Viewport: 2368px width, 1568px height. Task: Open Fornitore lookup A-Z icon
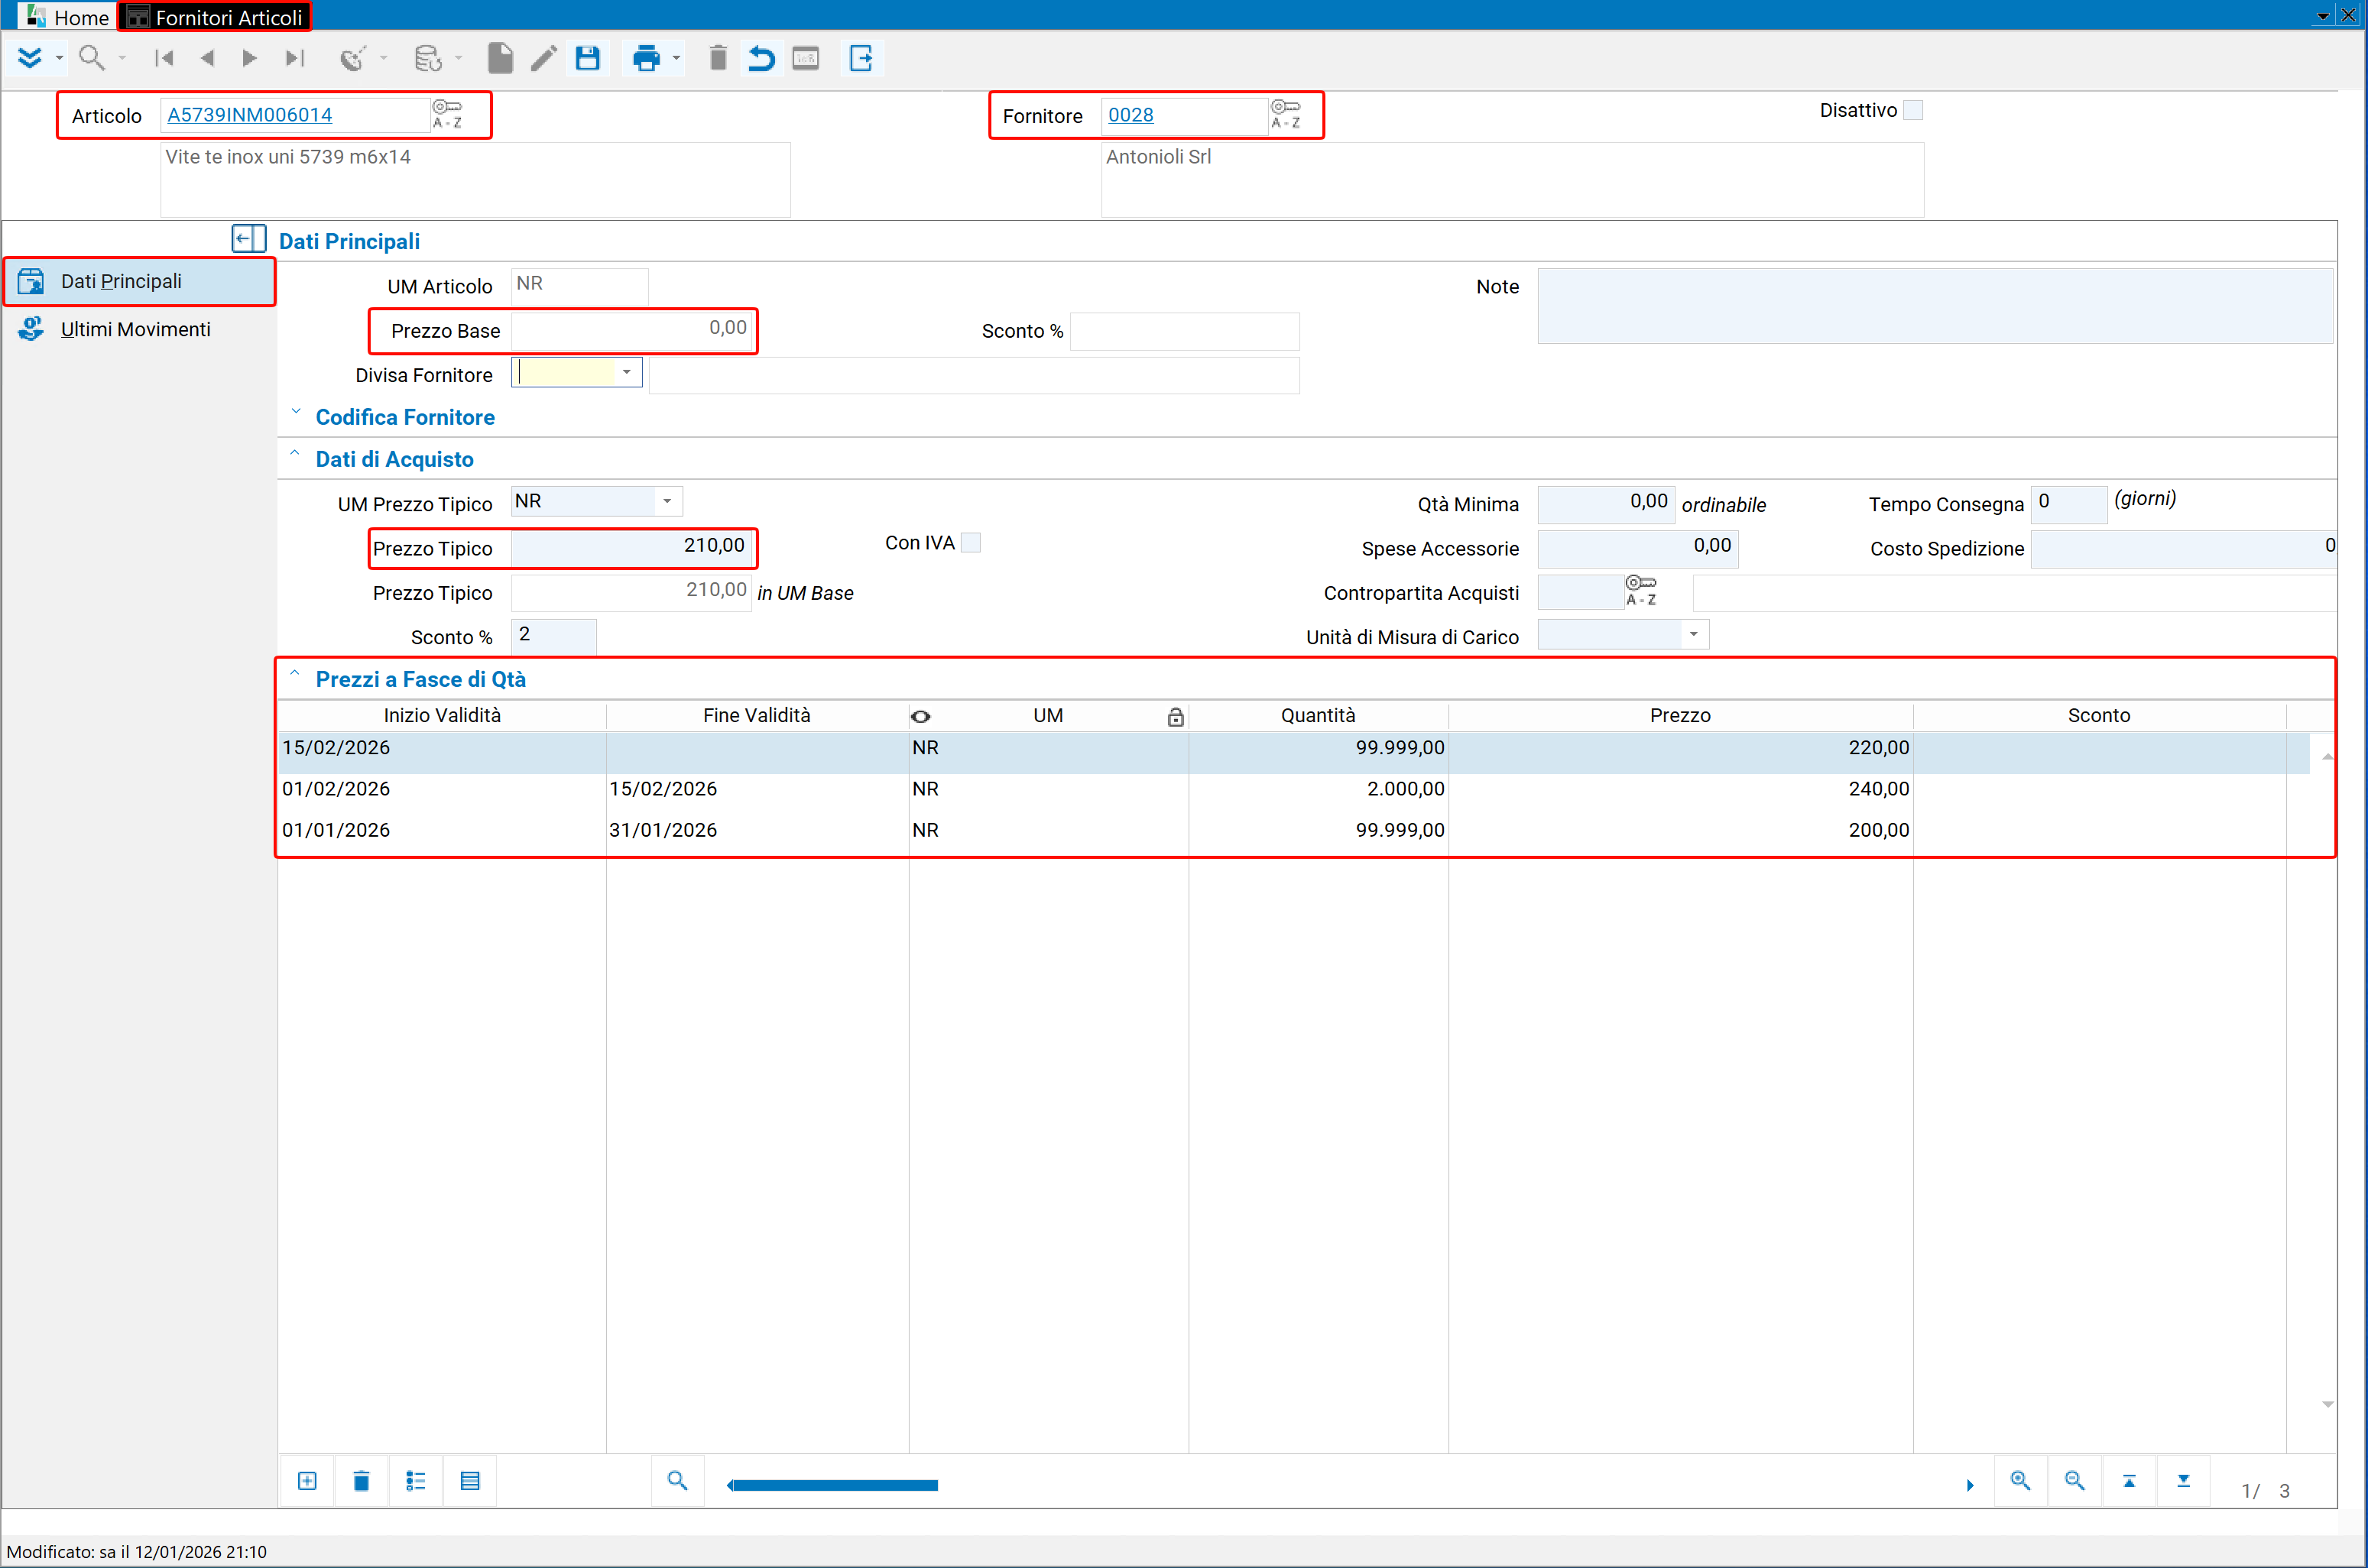click(1286, 114)
